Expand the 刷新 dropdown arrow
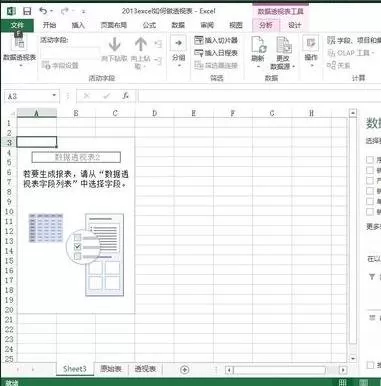The width and height of the screenshot is (381, 386). [258, 66]
